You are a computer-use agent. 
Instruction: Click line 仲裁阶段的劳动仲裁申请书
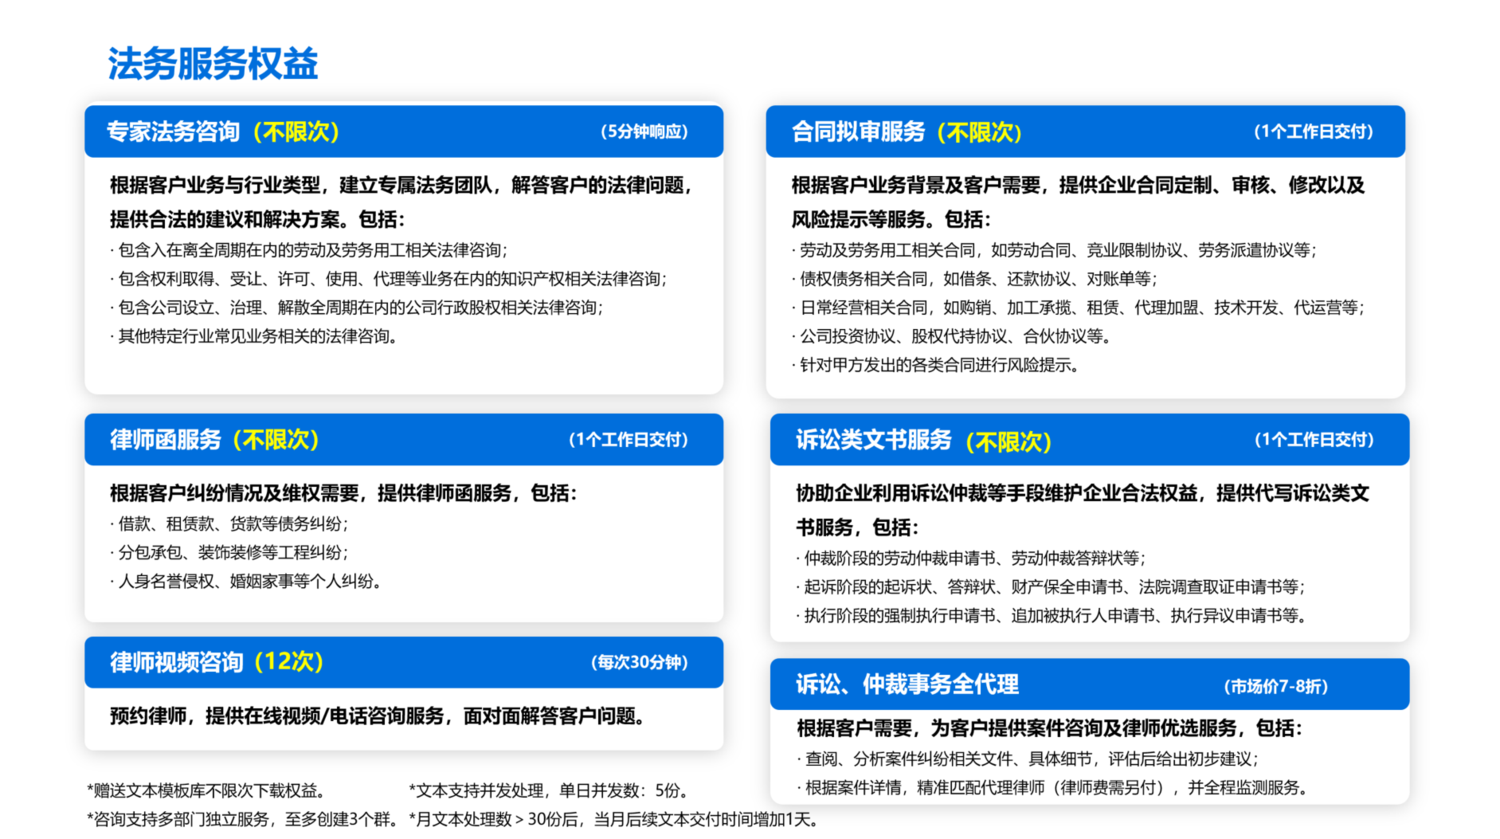(x=970, y=558)
